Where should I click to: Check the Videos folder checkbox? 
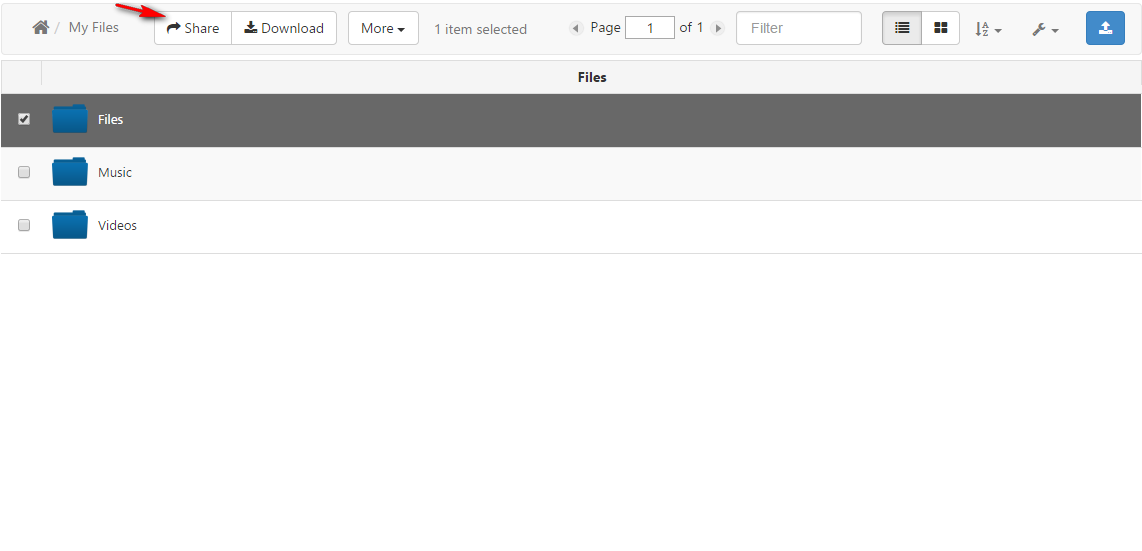click(24, 225)
